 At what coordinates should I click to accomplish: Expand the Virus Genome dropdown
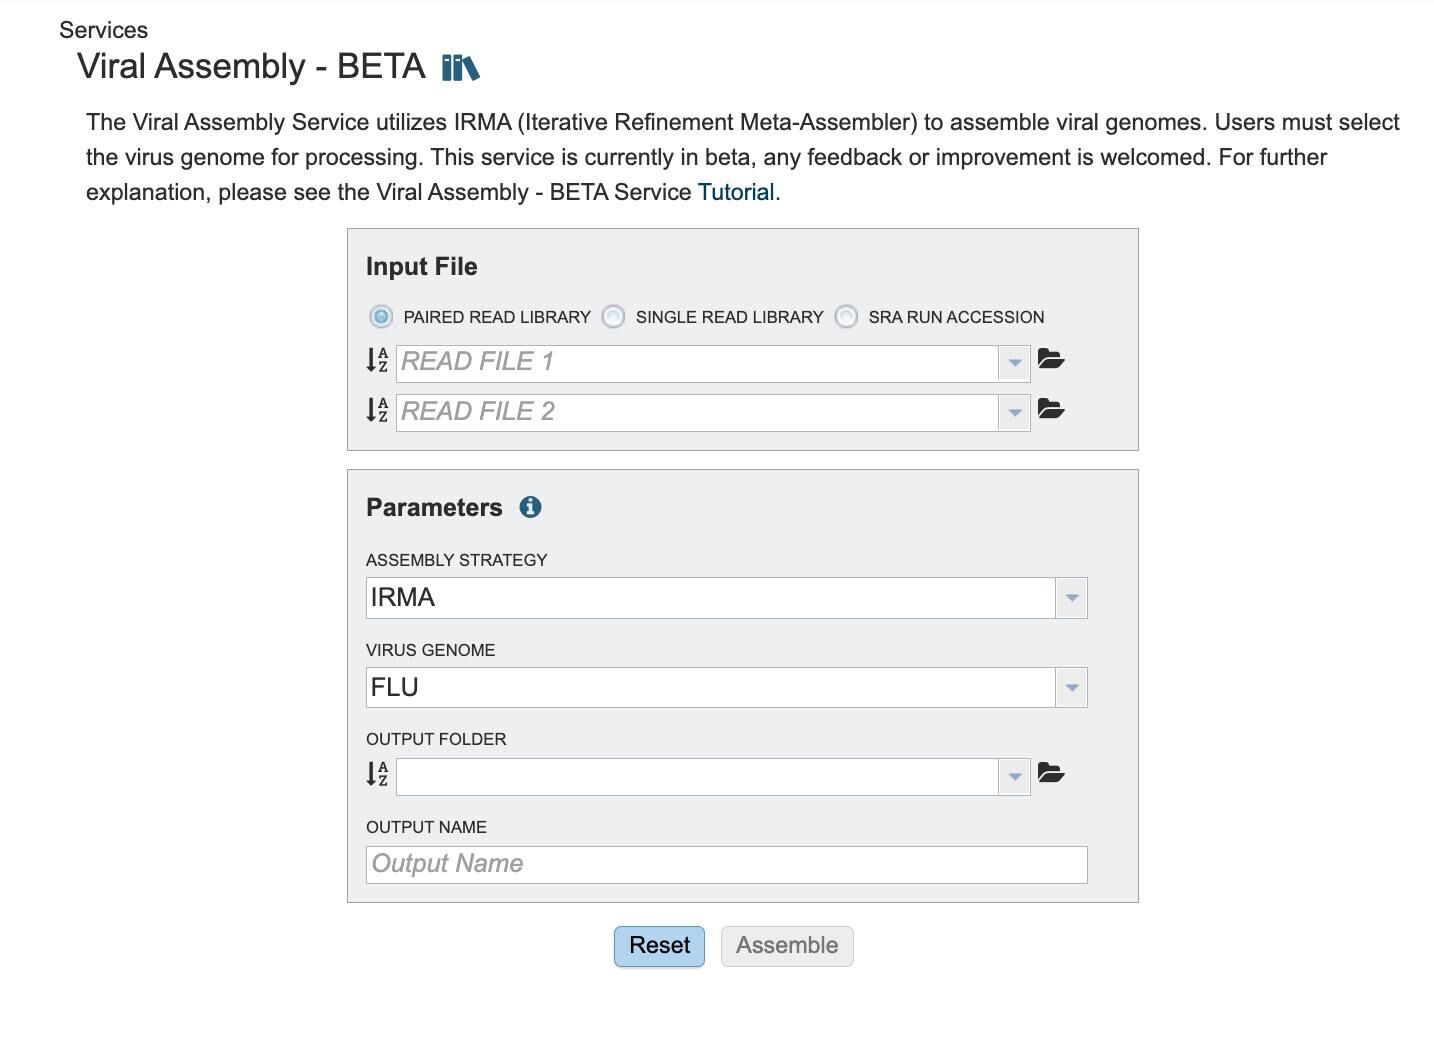point(1071,688)
